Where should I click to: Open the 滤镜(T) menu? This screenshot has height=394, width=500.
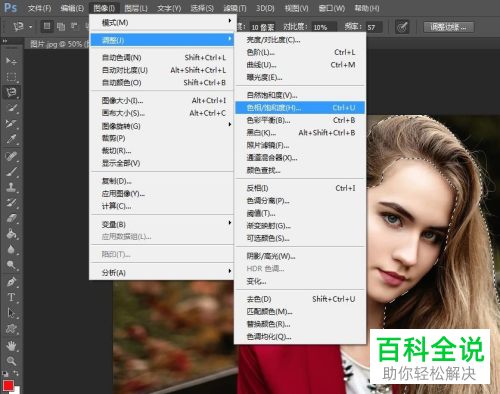point(234,8)
